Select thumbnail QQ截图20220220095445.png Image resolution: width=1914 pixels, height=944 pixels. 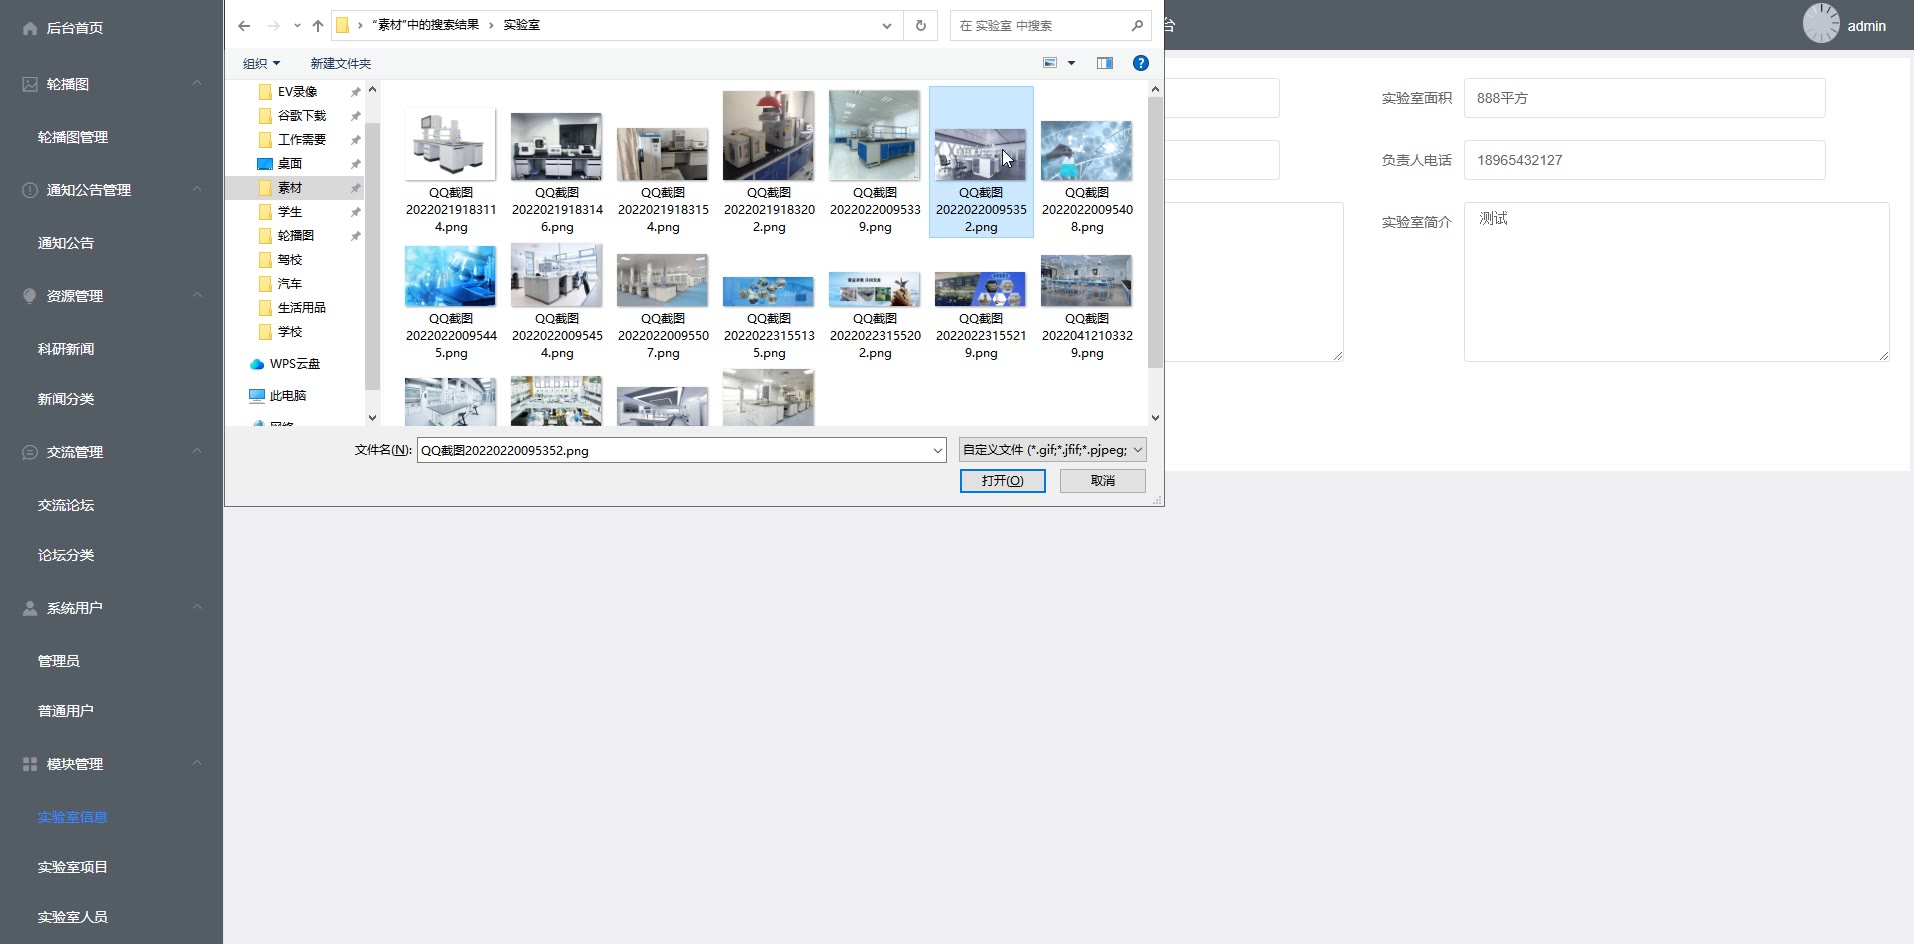(451, 302)
